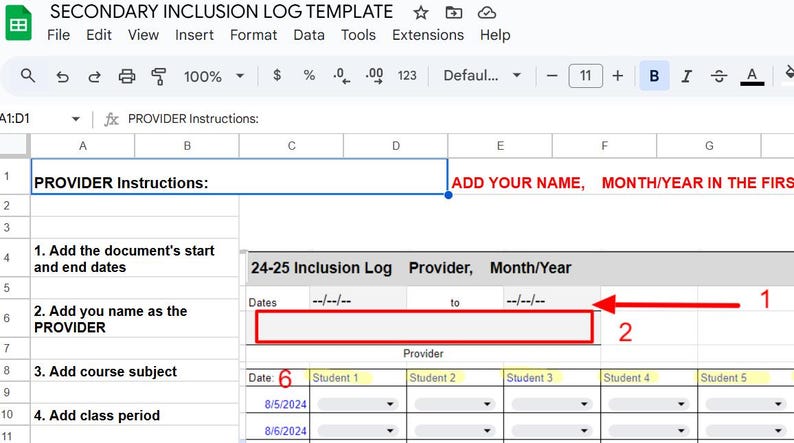Open more number formats 123
The height and width of the screenshot is (443, 794).
tap(407, 76)
